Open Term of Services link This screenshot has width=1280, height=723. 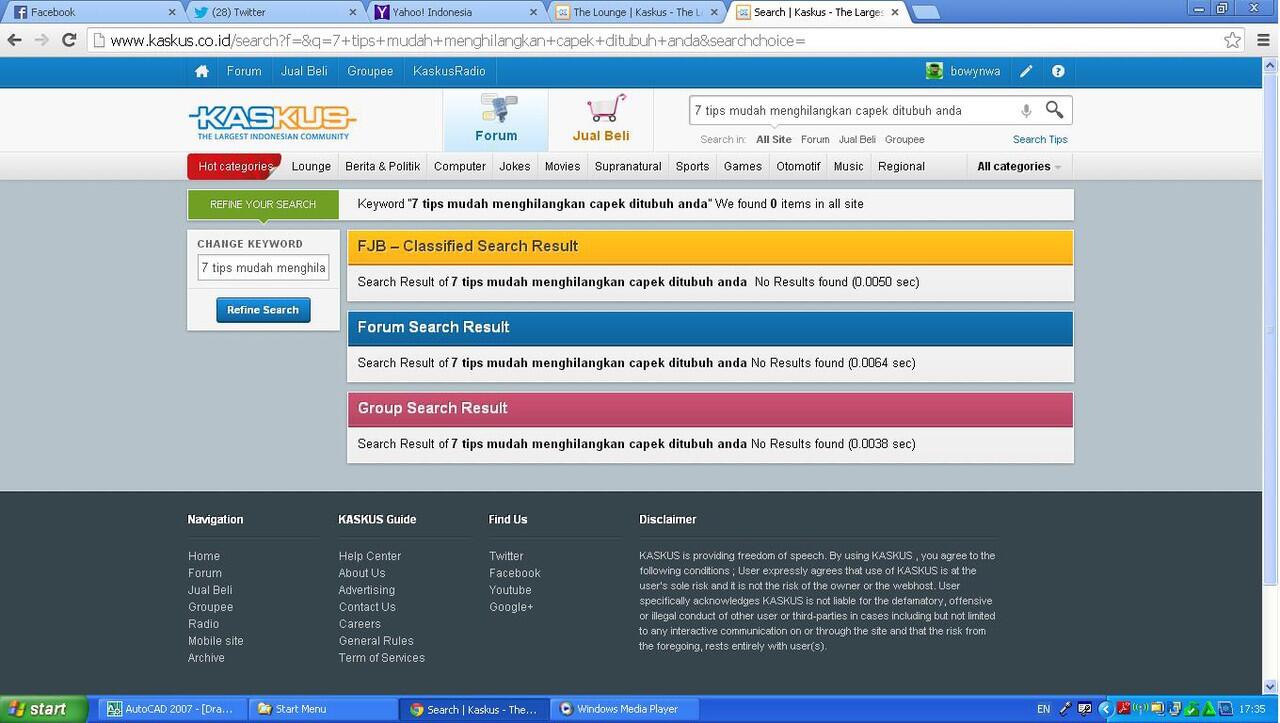tap(381, 658)
